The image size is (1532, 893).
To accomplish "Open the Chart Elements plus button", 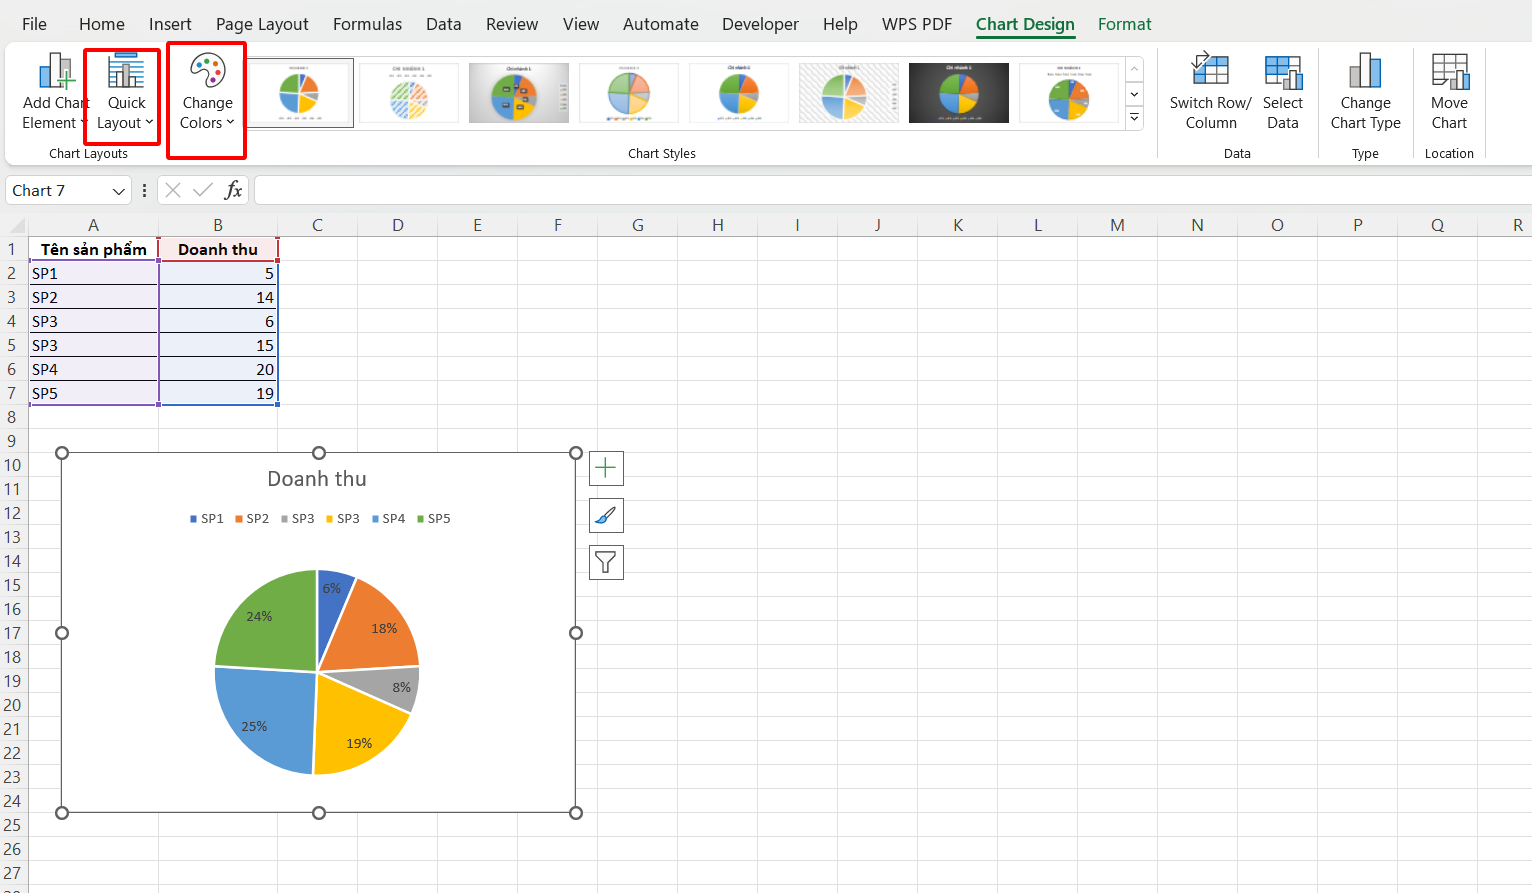I will [x=606, y=468].
